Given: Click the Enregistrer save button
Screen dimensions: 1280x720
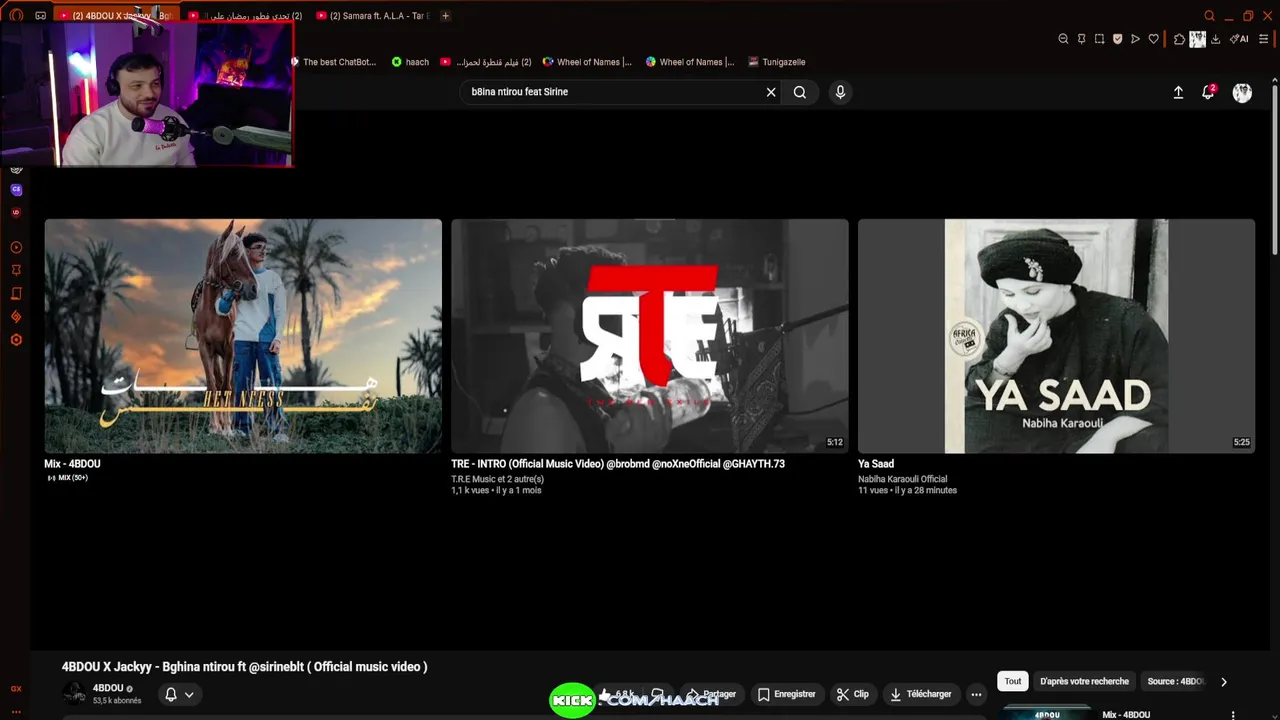Looking at the screenshot, I should 786,694.
